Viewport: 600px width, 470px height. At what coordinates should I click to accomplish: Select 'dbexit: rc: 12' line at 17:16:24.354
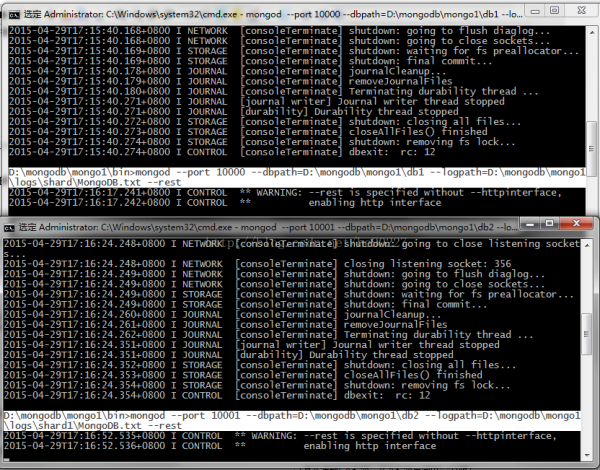[217, 395]
